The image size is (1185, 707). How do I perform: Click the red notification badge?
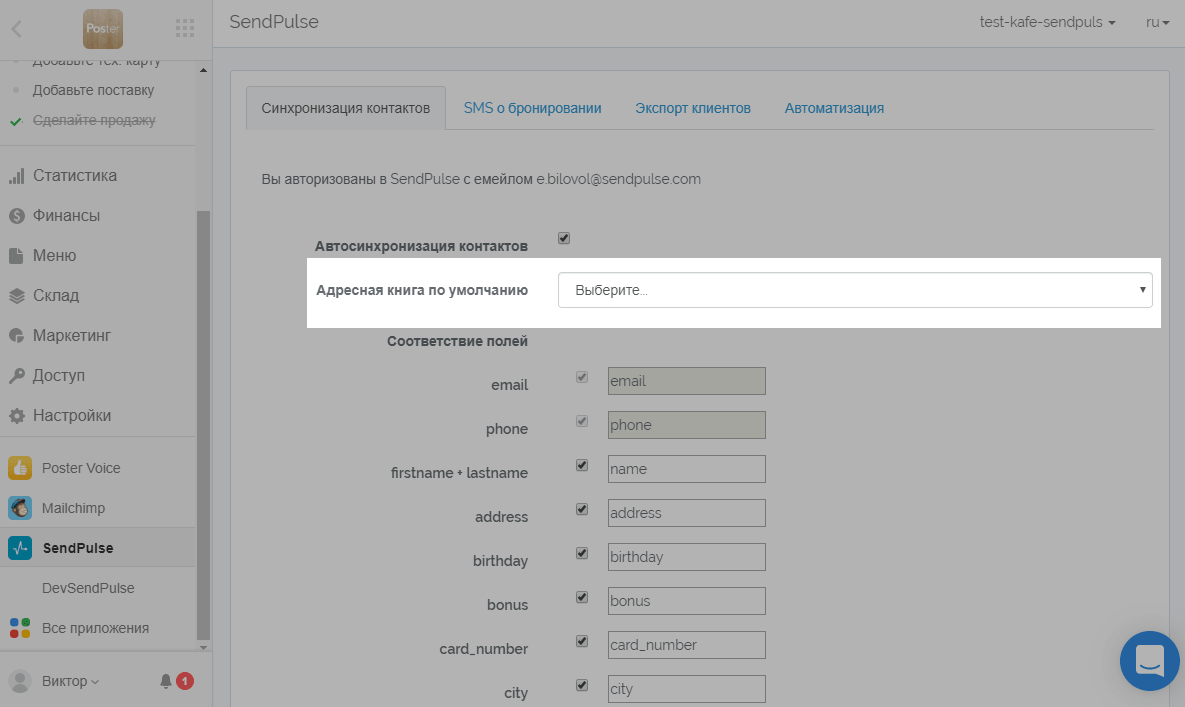click(184, 681)
